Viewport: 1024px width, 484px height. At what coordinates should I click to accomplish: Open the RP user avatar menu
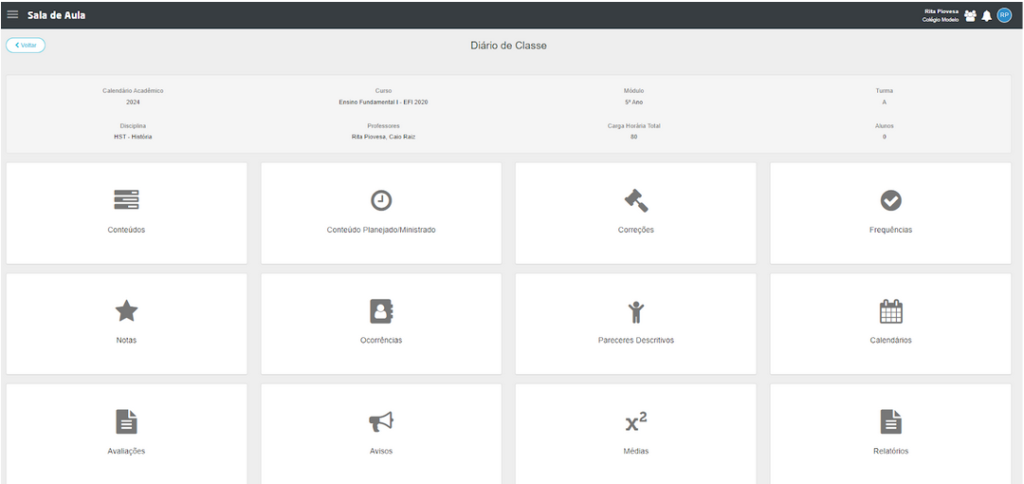point(1006,15)
